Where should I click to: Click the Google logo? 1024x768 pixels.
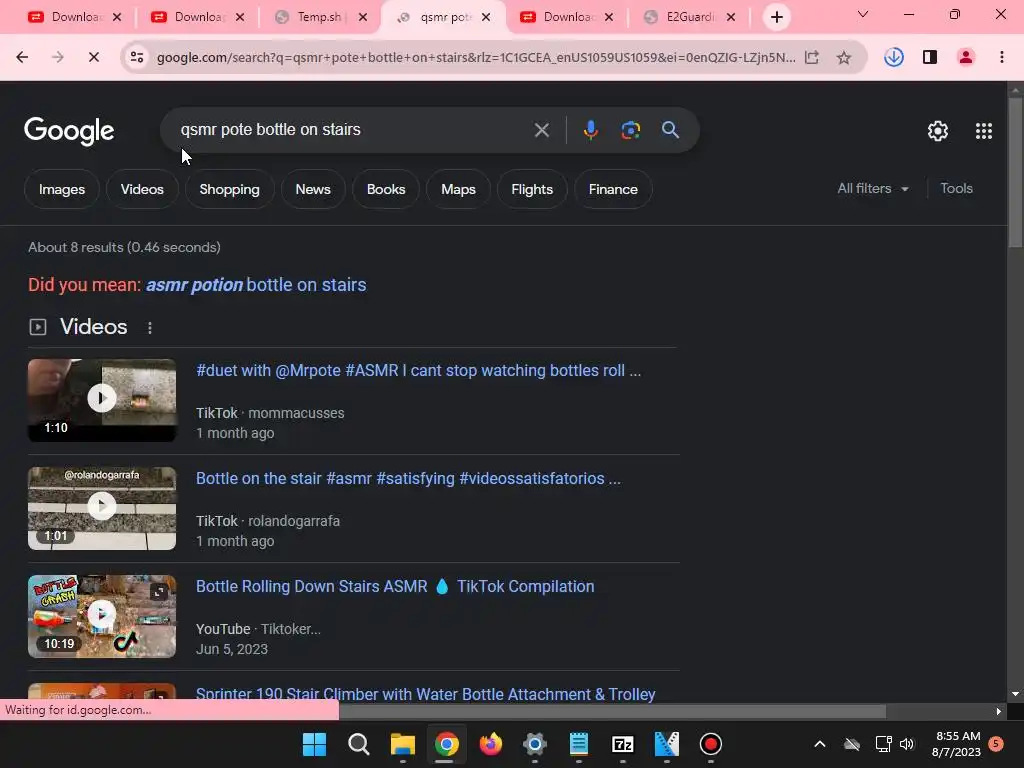point(69,131)
